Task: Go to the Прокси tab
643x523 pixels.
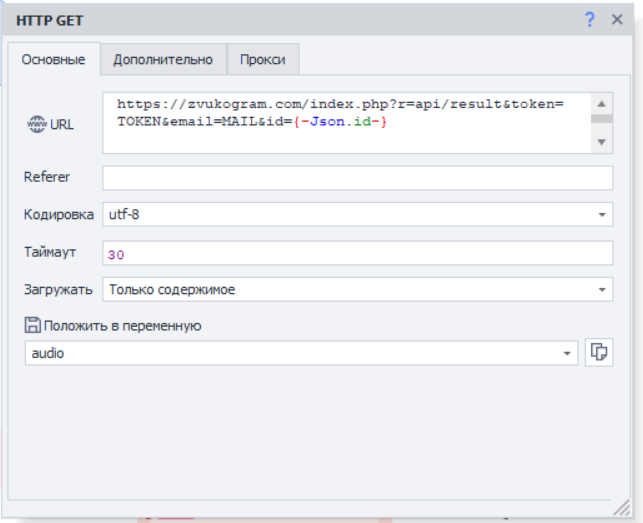Action: click(x=263, y=60)
